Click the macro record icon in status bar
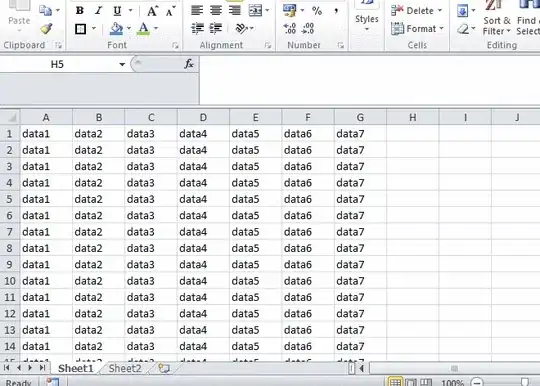540x386 pixels. 53,382
